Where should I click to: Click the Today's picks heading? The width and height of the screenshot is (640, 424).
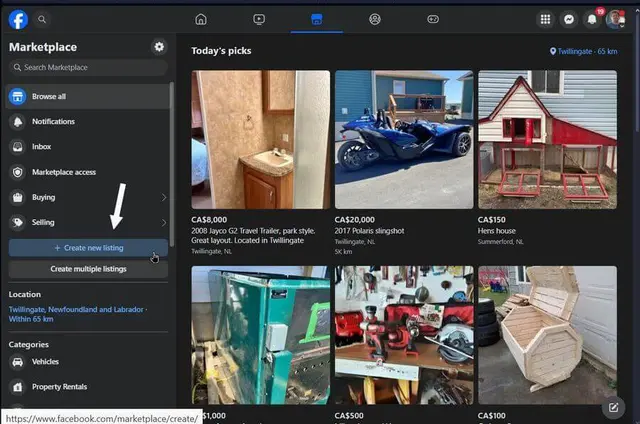(221, 51)
